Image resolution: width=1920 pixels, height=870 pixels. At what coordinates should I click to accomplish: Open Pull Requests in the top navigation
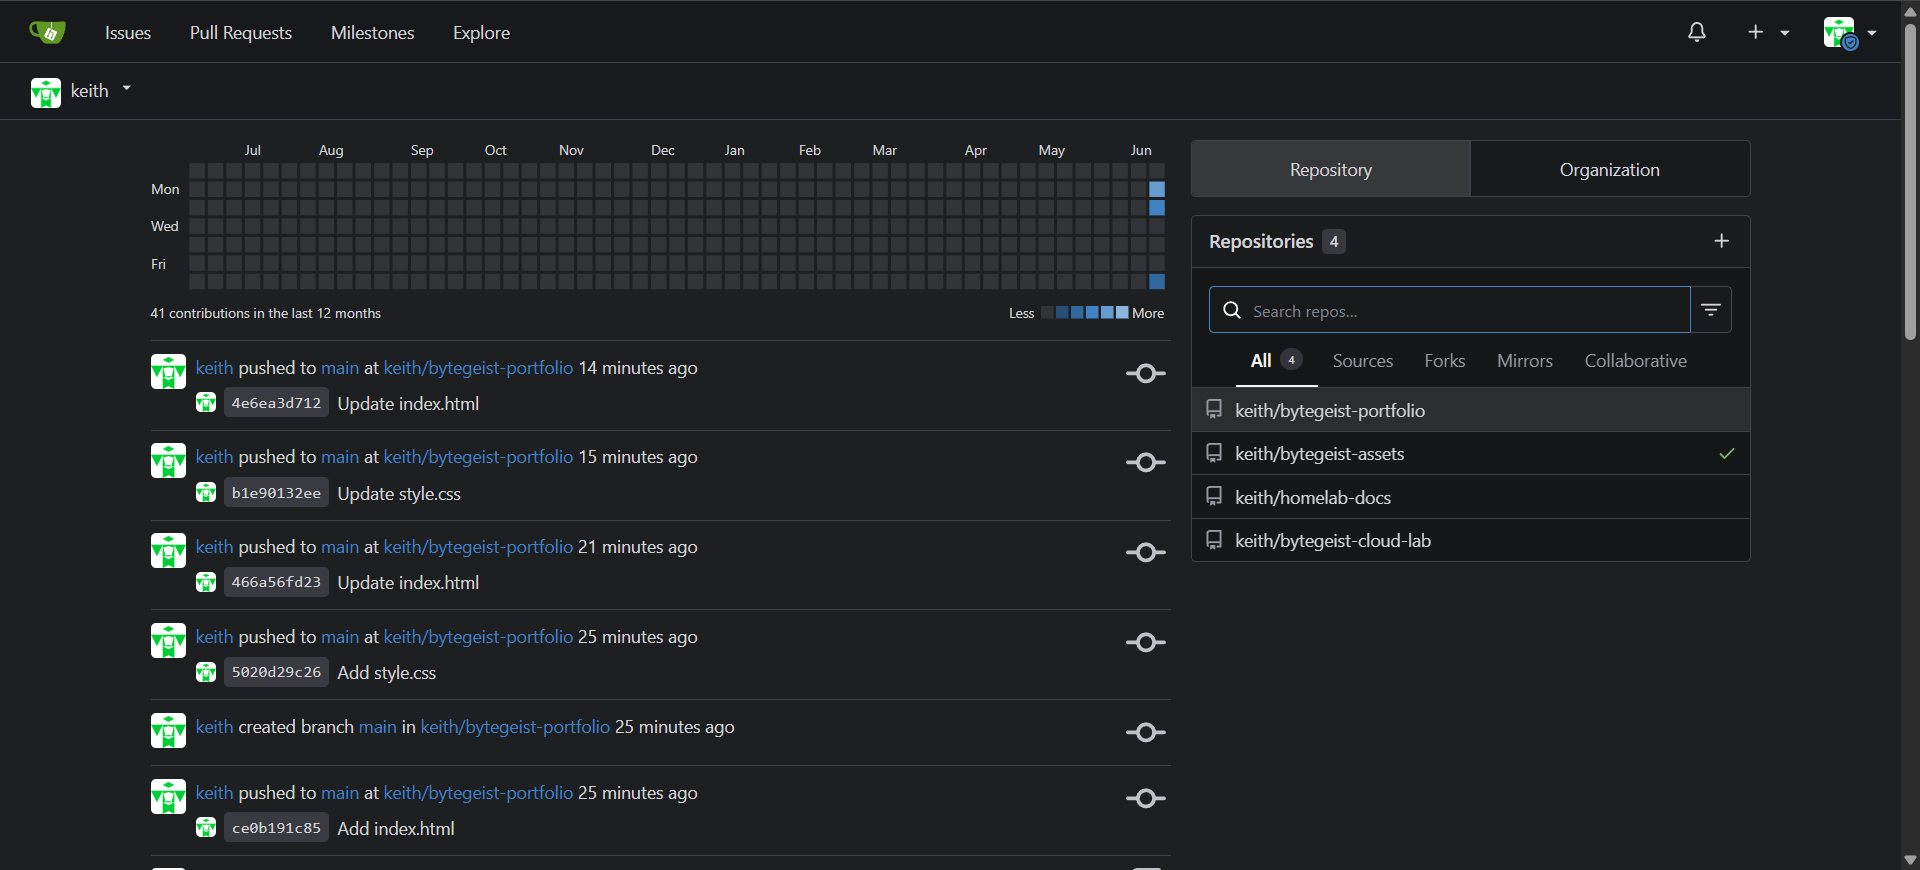241,32
